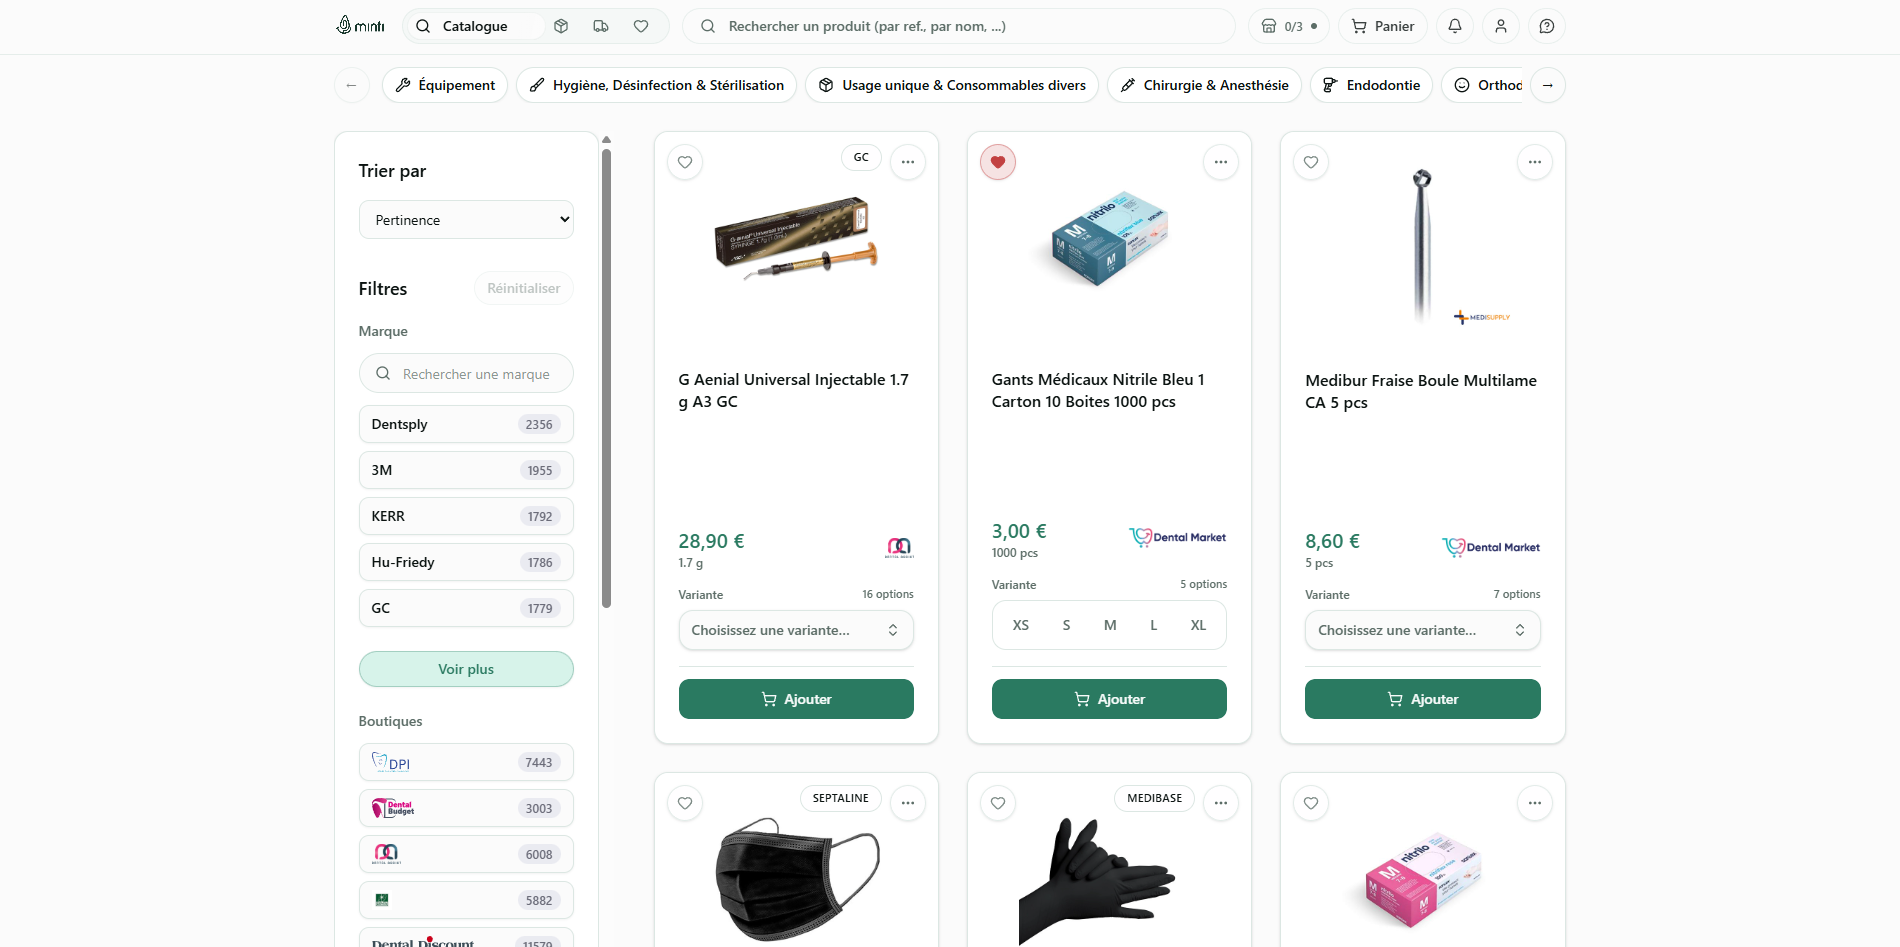Favorite the G Aenial Universal Injectable product
The width and height of the screenshot is (1900, 947).
pos(685,162)
